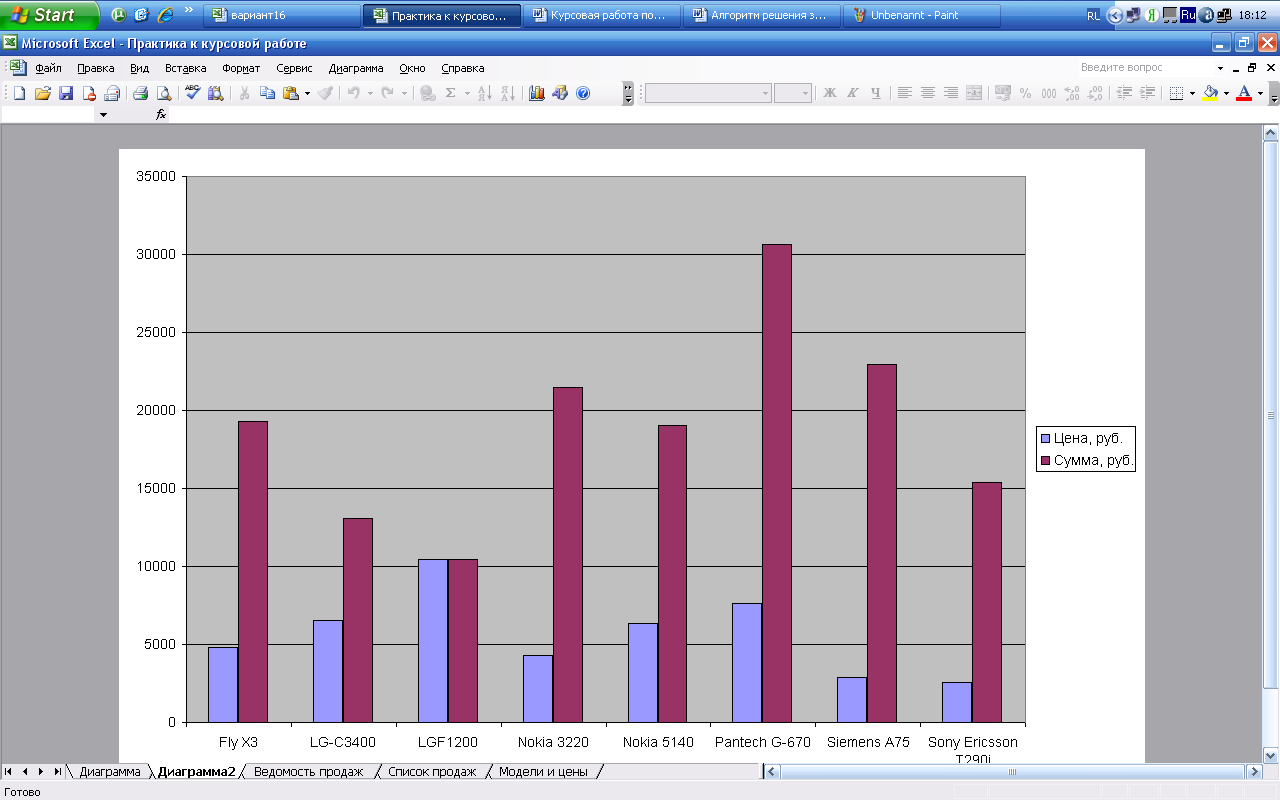Open the Файл menu

tap(48, 68)
